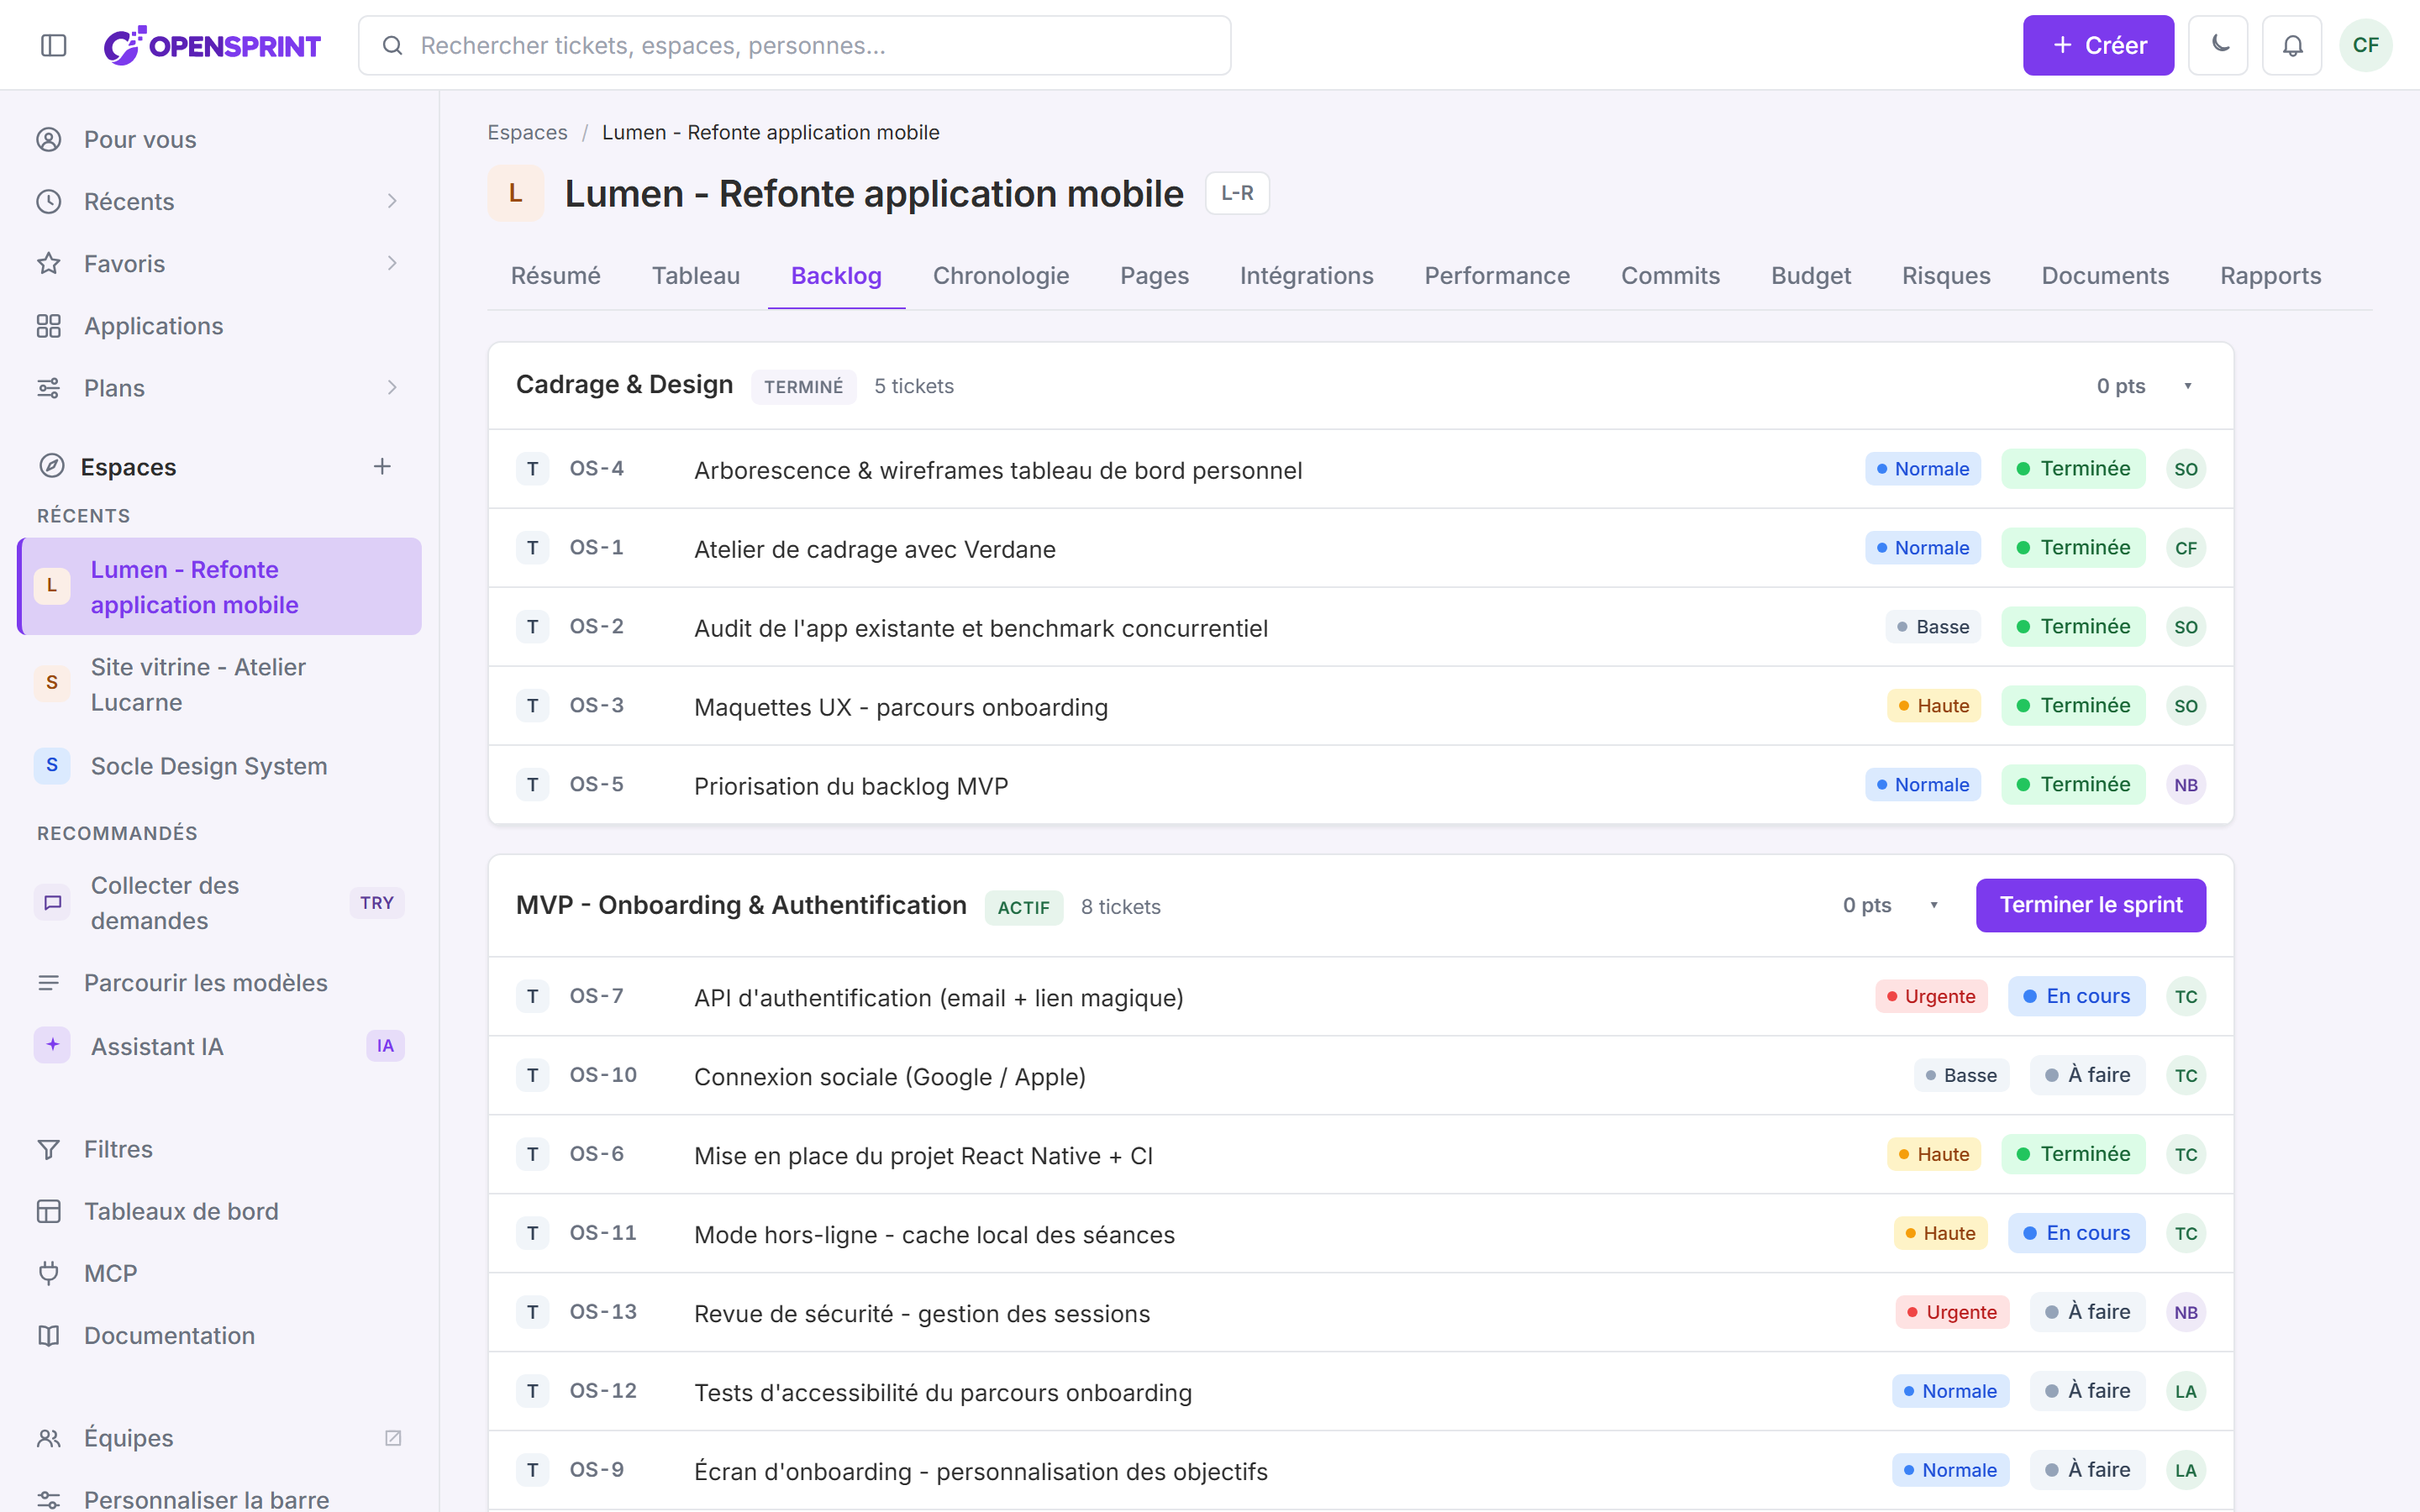Open Site vitrine - Atelier Lucarne space
Viewport: 2420px width, 1512px height.
(x=220, y=684)
